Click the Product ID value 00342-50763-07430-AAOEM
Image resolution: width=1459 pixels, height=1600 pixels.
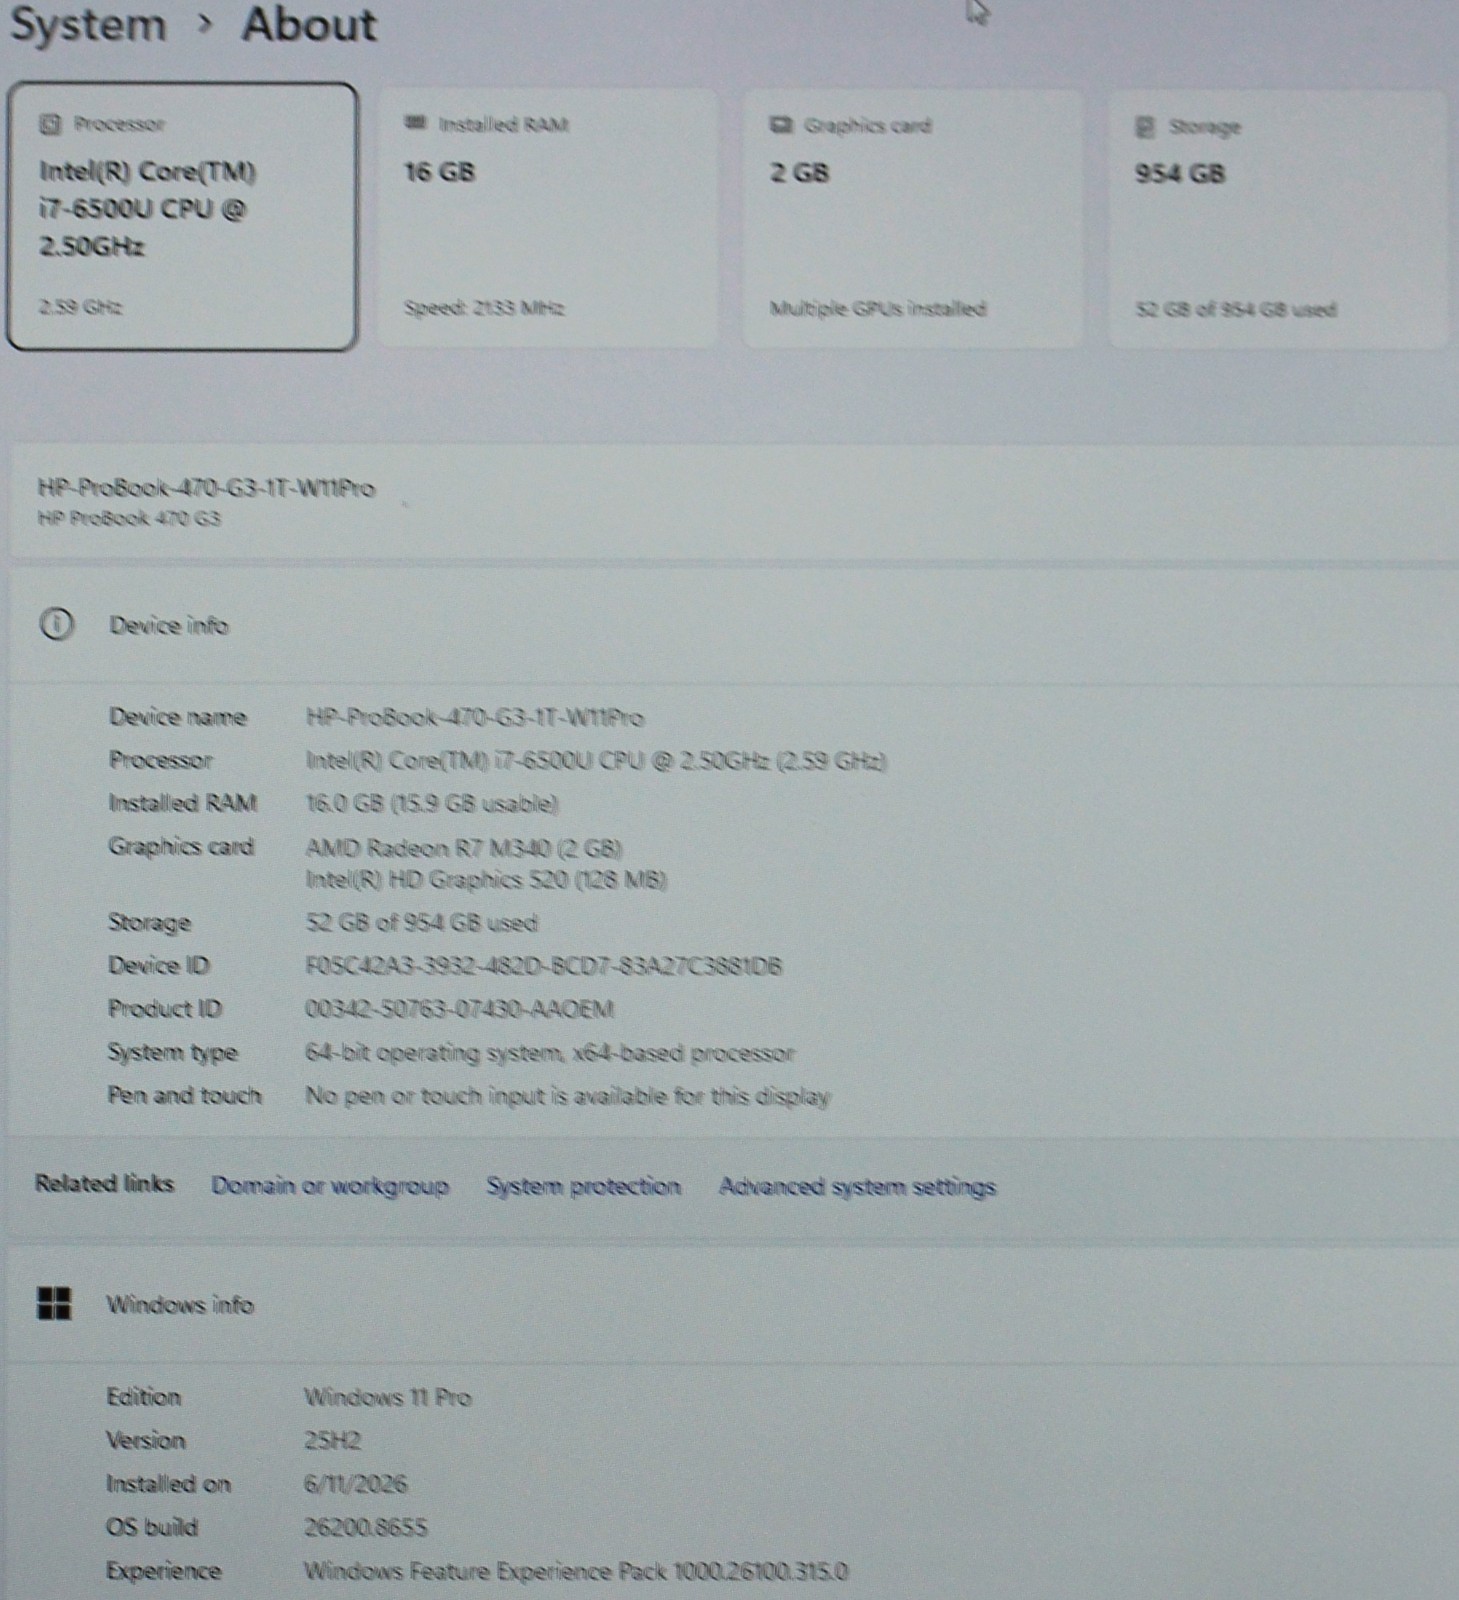[460, 1009]
